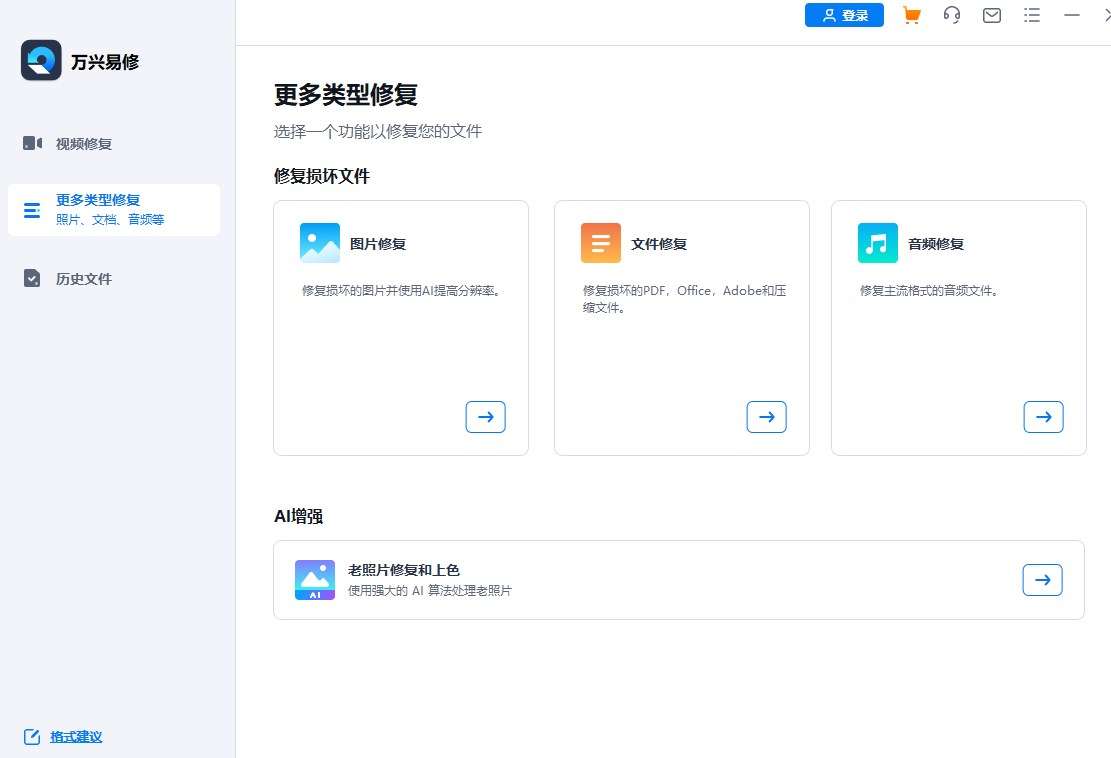Click the 图片修复 card title

tap(378, 244)
